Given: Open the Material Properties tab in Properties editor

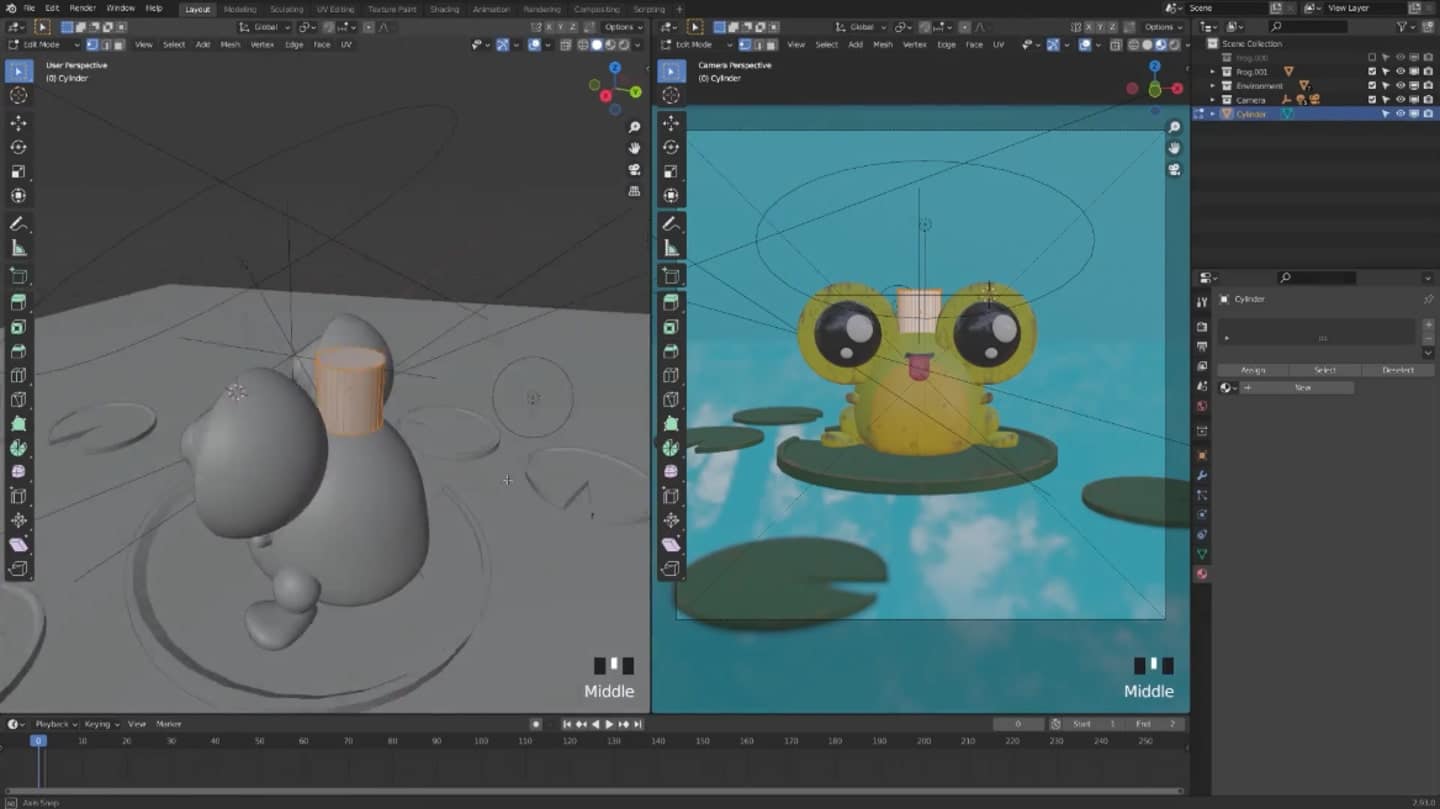Looking at the screenshot, I should 1200,573.
